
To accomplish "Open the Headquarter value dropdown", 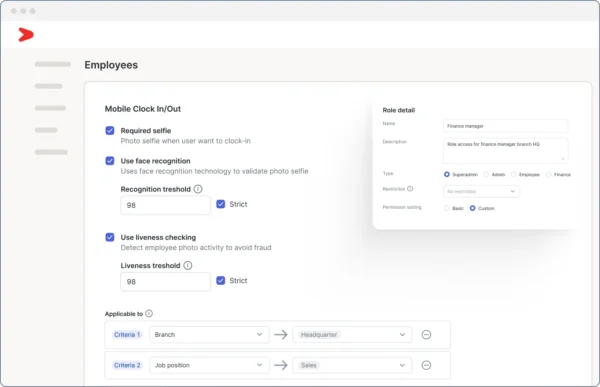I will [352, 335].
